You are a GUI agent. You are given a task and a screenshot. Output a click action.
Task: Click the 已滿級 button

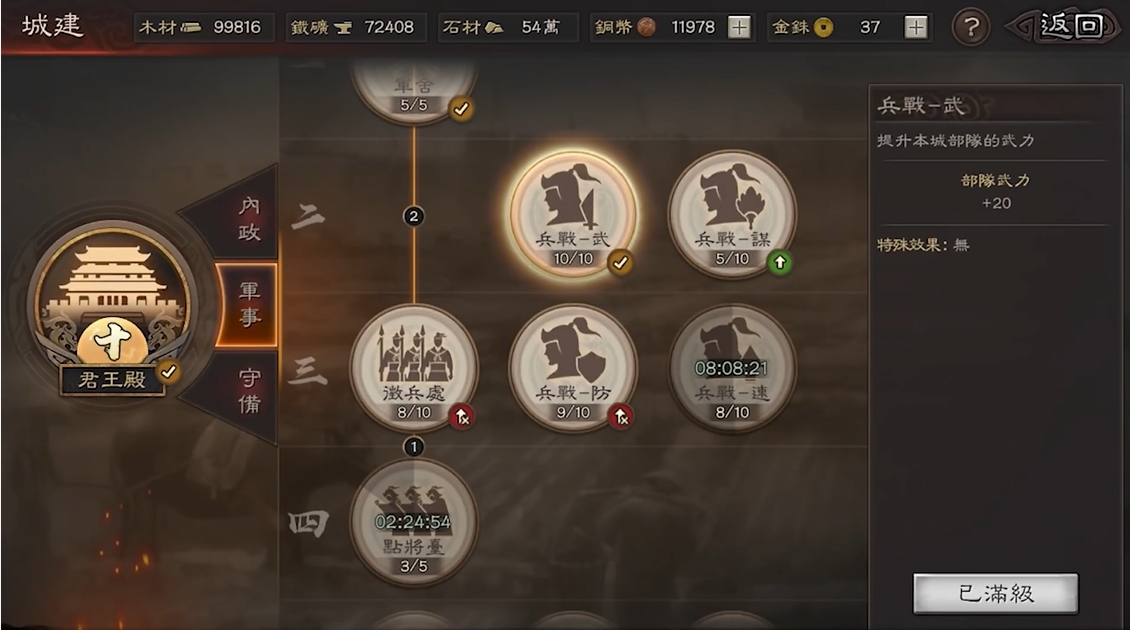pos(996,593)
